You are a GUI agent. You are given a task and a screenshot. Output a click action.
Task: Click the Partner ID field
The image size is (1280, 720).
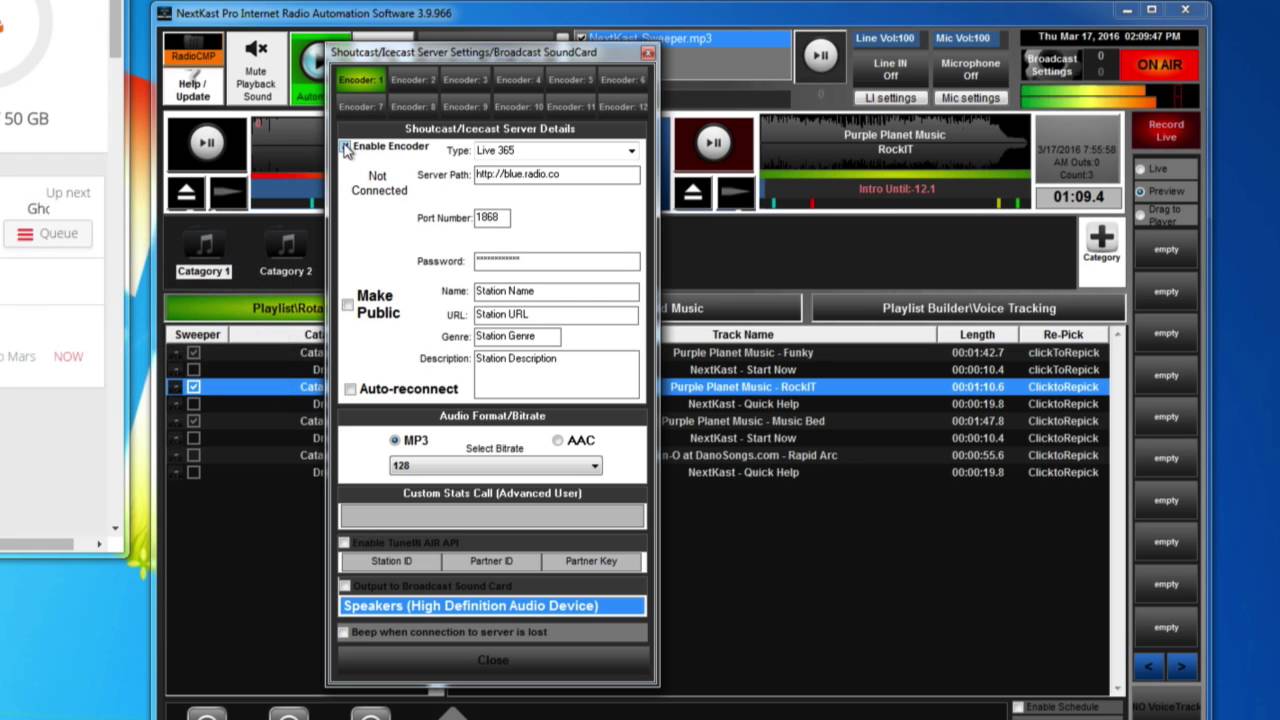point(491,562)
